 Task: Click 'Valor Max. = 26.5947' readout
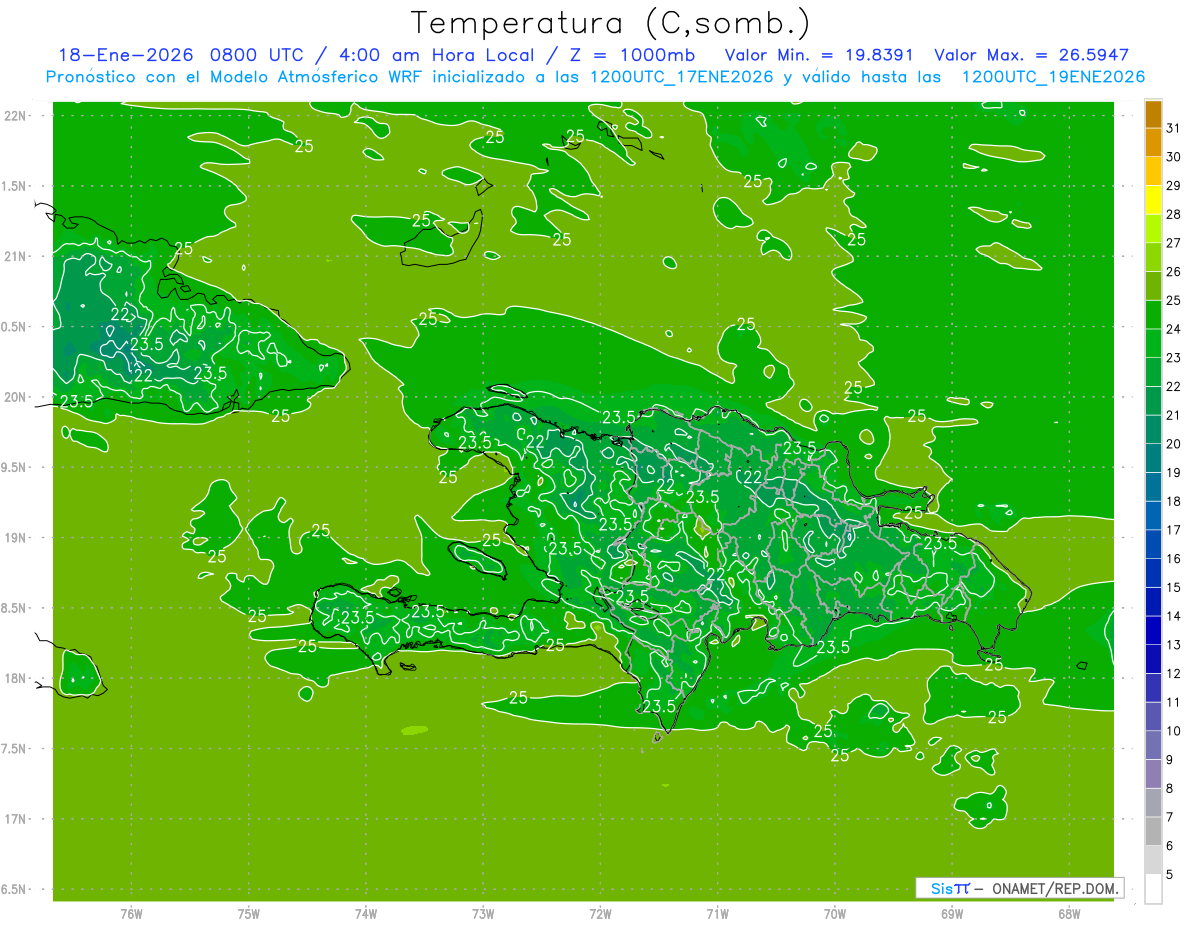pyautogui.click(x=1032, y=55)
